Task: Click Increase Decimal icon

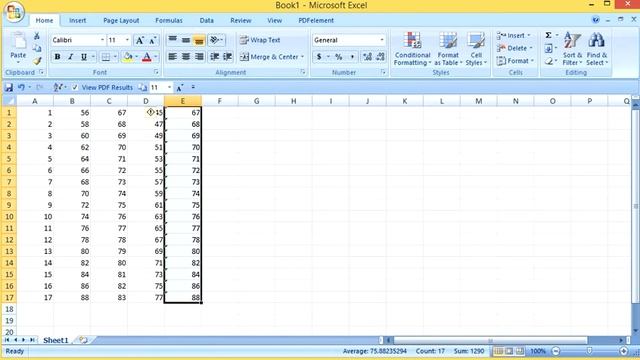Action: (x=367, y=57)
